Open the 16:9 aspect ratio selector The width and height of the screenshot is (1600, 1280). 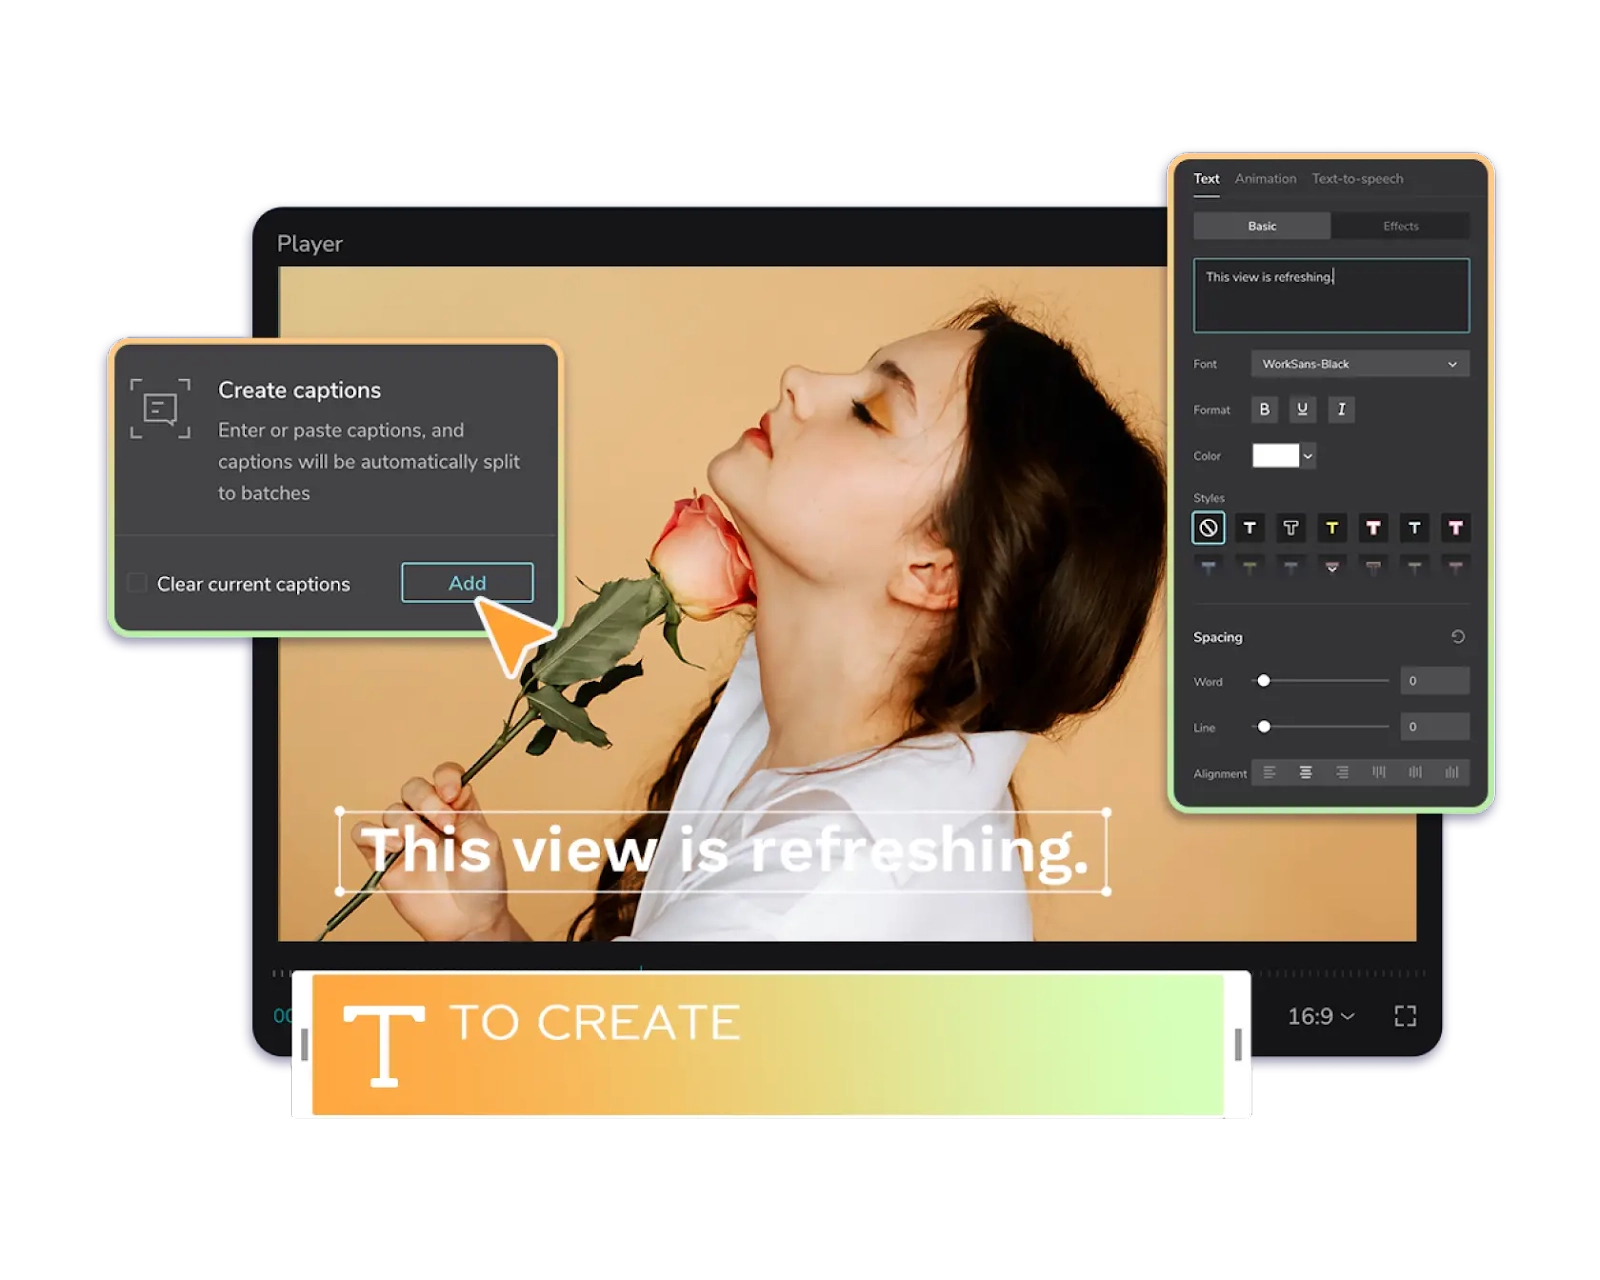[x=1318, y=1016]
